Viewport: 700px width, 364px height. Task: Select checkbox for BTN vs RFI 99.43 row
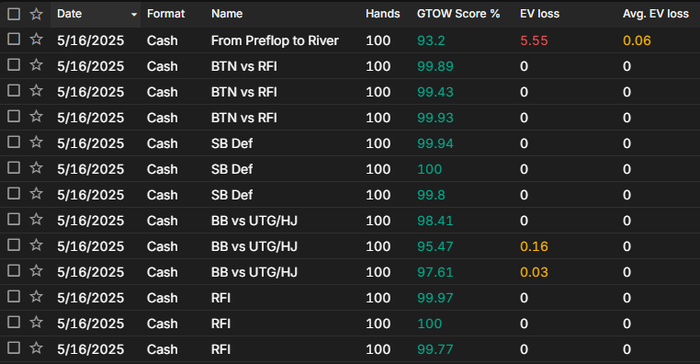pos(14,91)
